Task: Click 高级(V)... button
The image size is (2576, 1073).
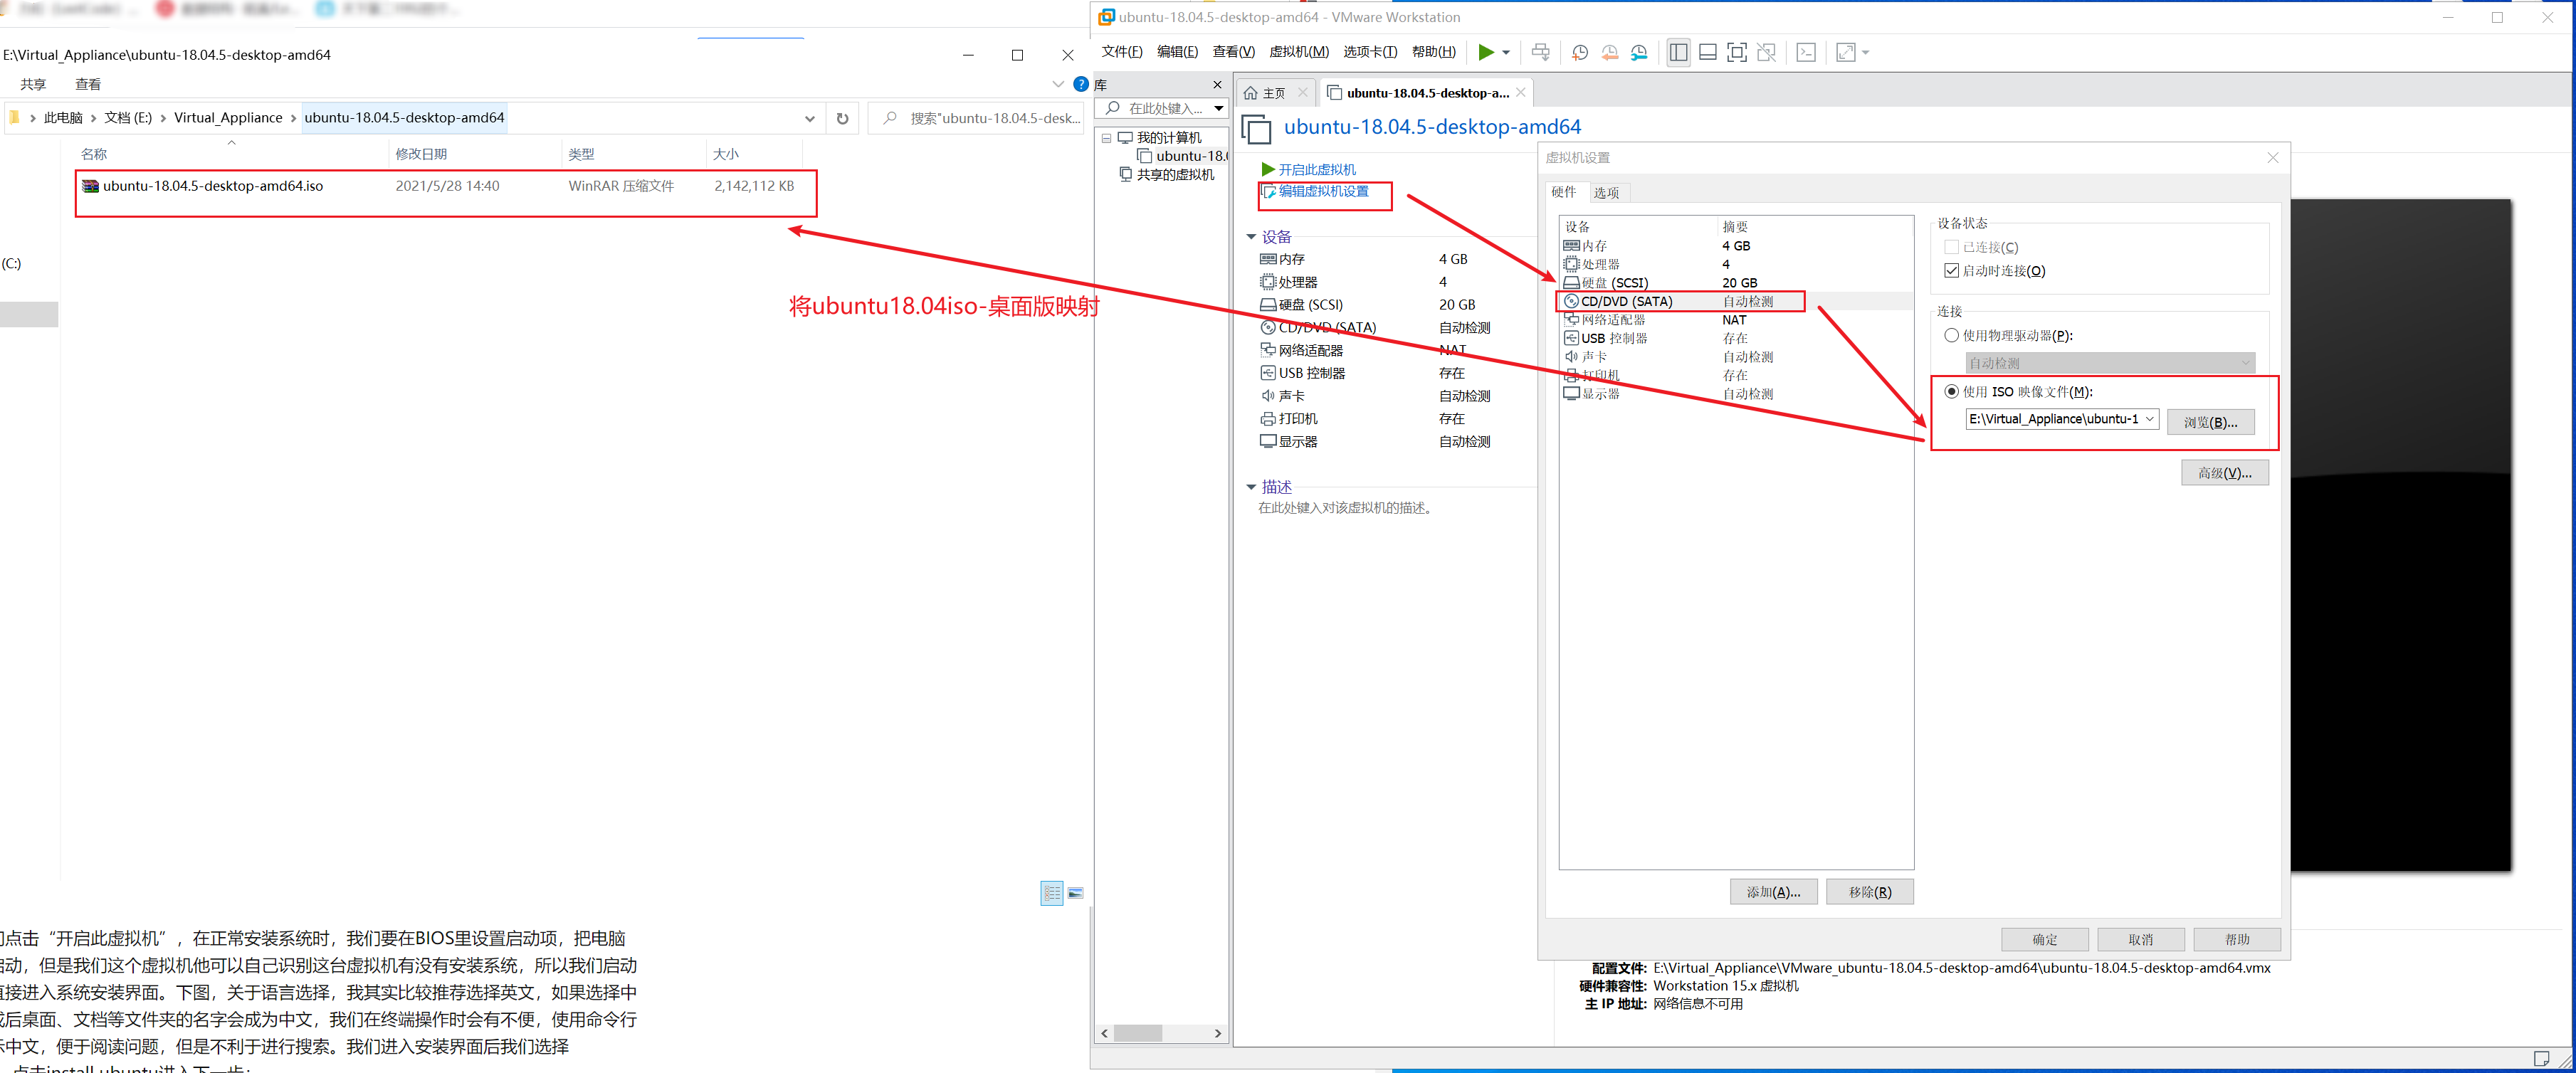Action: (2225, 473)
